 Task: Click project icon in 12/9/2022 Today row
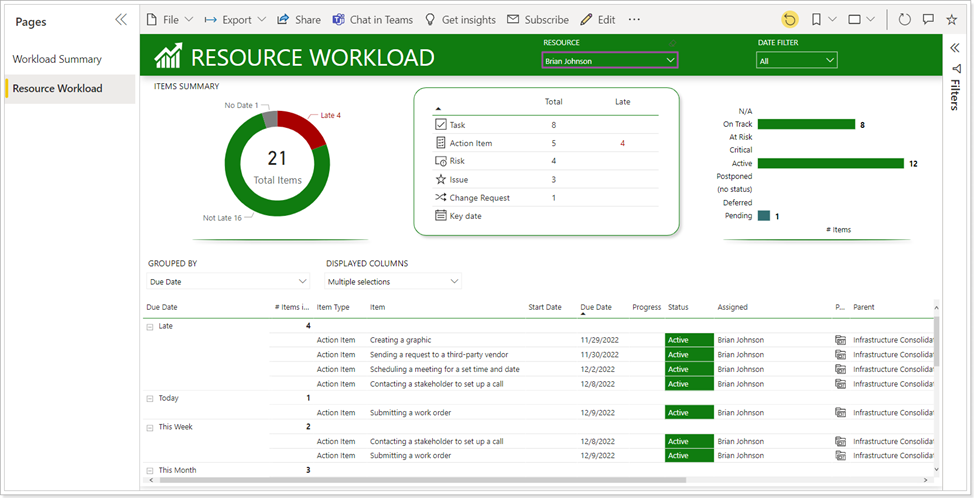[840, 412]
